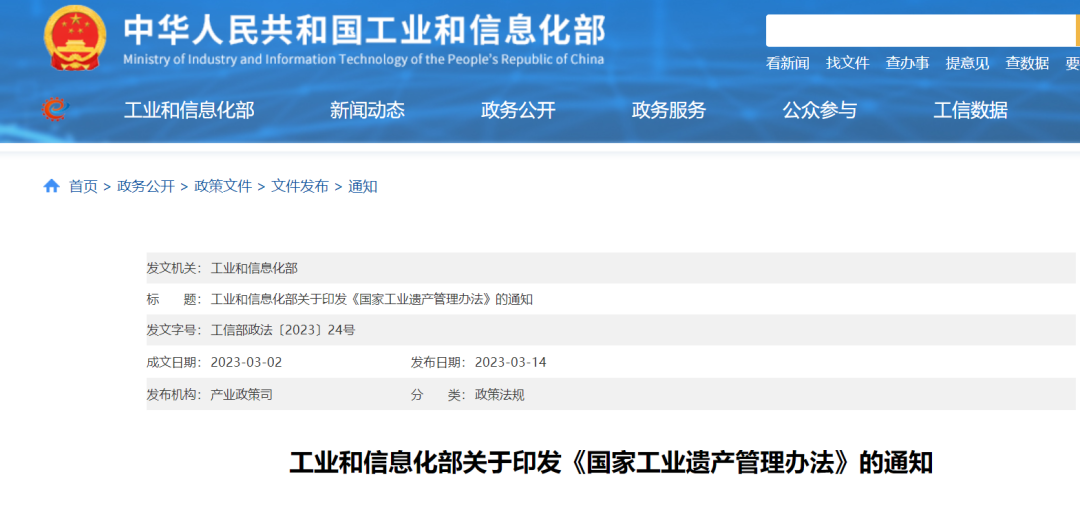The image size is (1080, 514).
Task: Open the 看新闻 quick link
Action: click(787, 63)
